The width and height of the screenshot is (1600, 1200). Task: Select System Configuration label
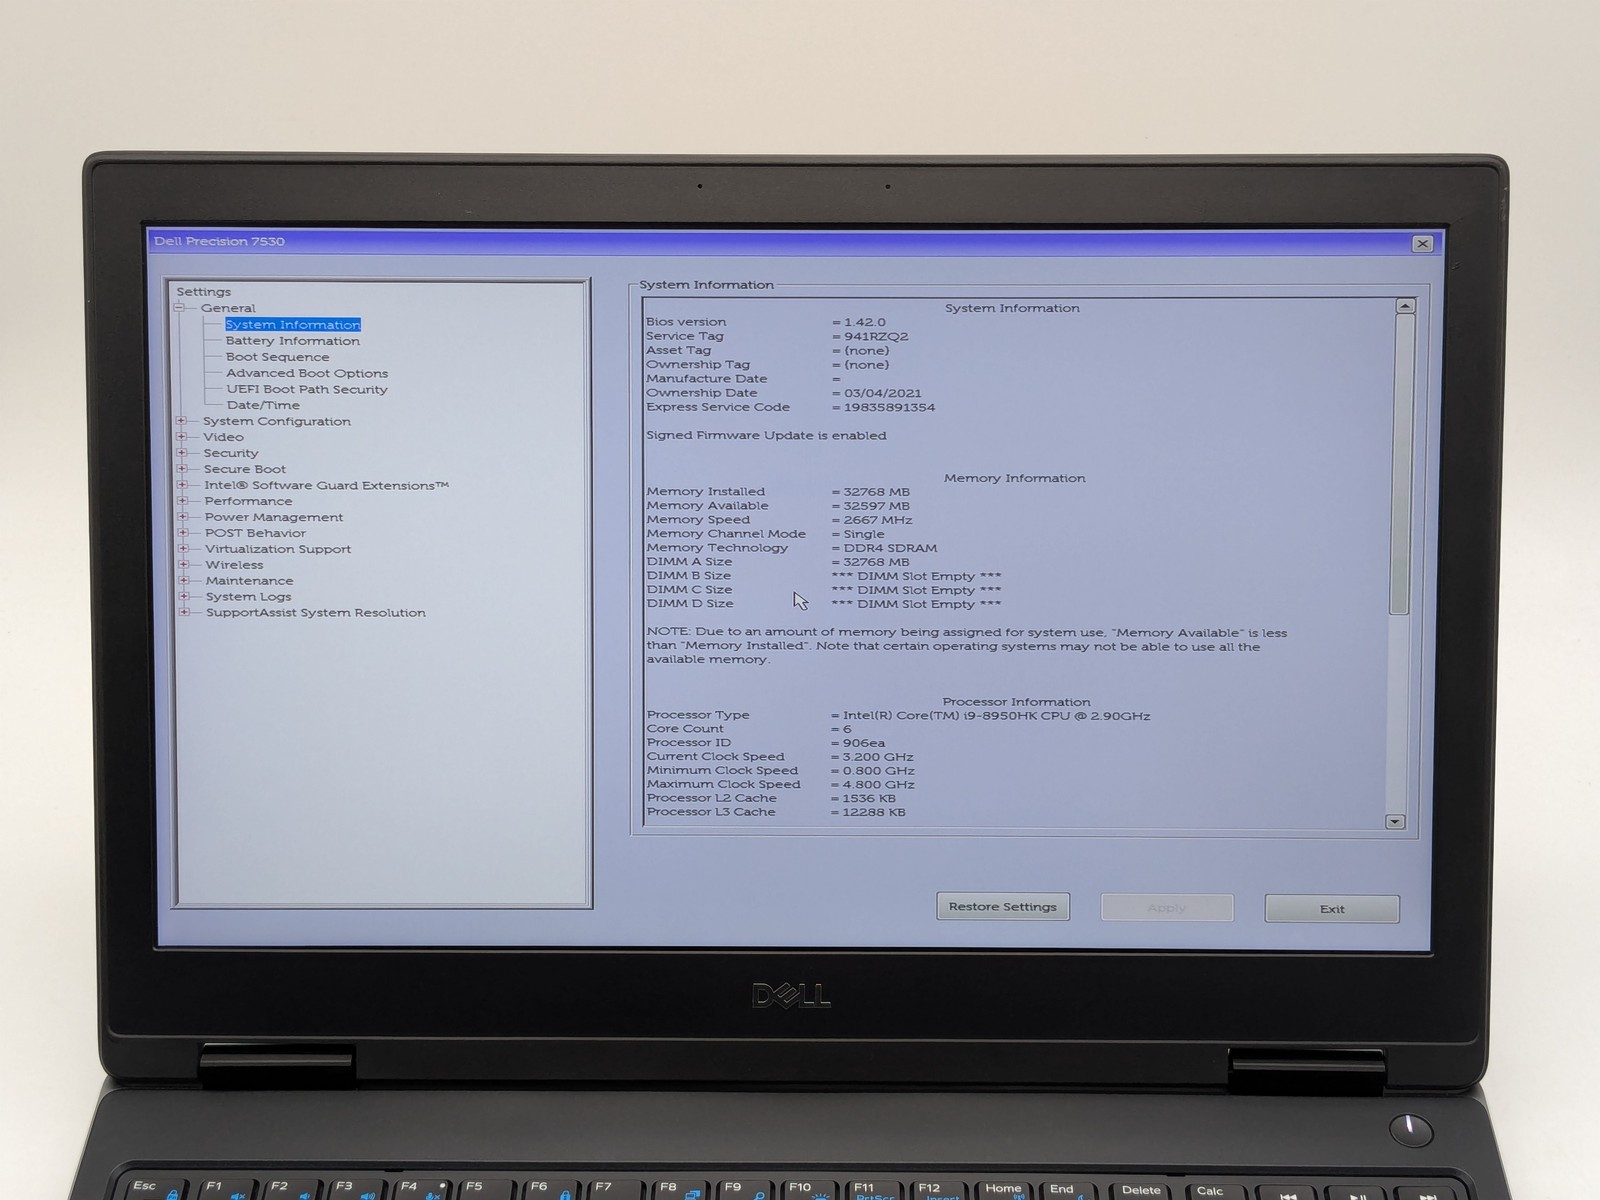click(277, 421)
